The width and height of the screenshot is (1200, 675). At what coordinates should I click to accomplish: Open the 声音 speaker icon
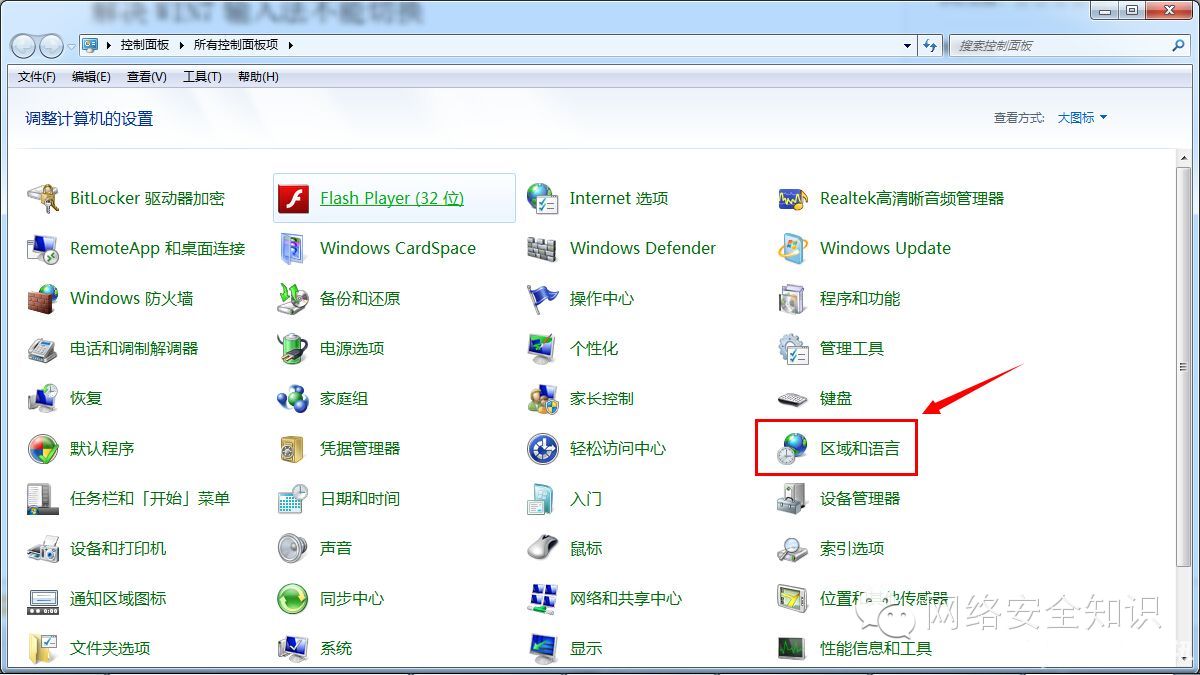[x=293, y=548]
